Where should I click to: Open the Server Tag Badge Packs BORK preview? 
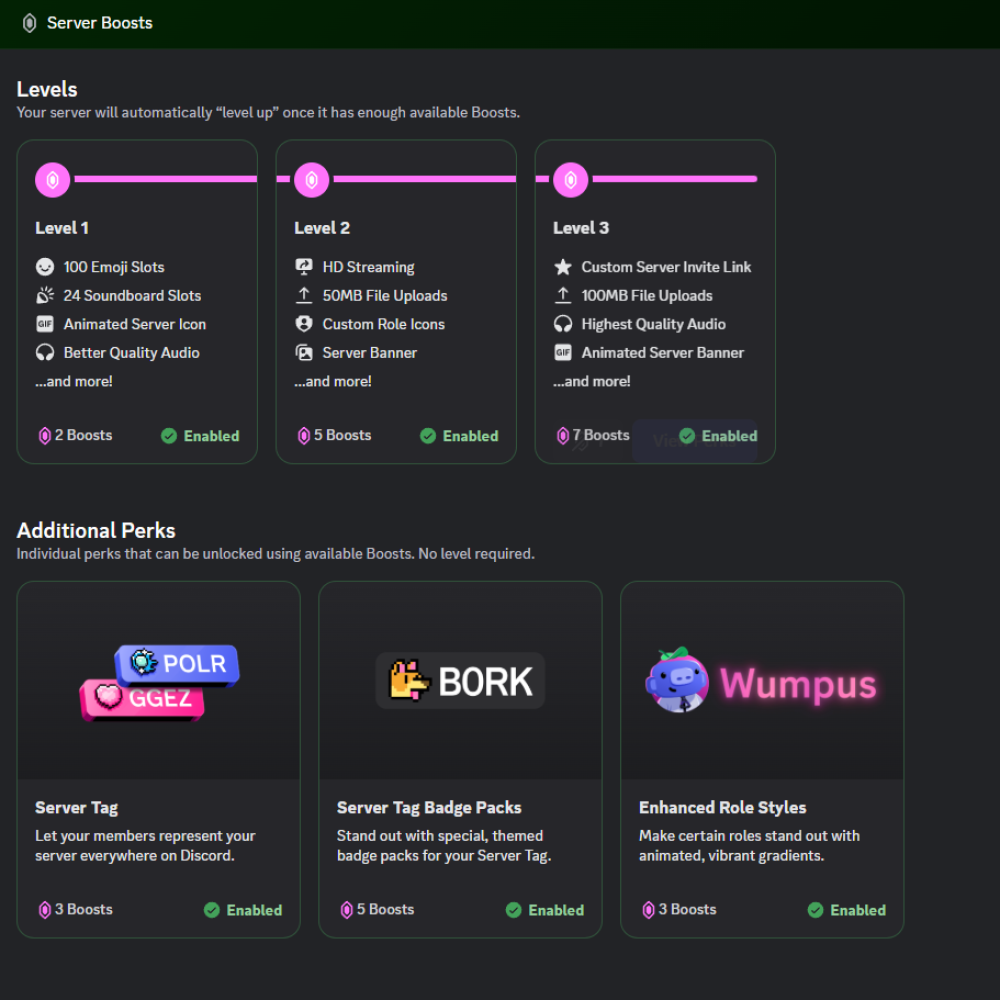[x=460, y=681]
